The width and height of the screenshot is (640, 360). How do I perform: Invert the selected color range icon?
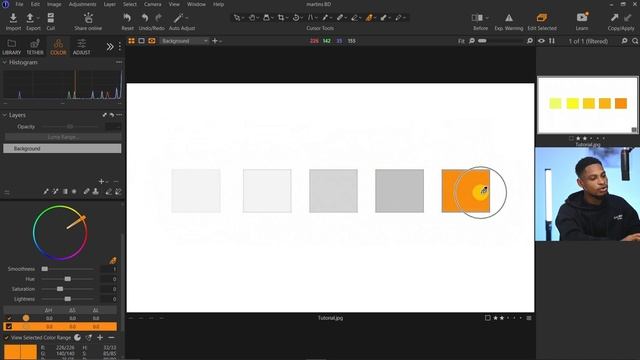(78, 338)
